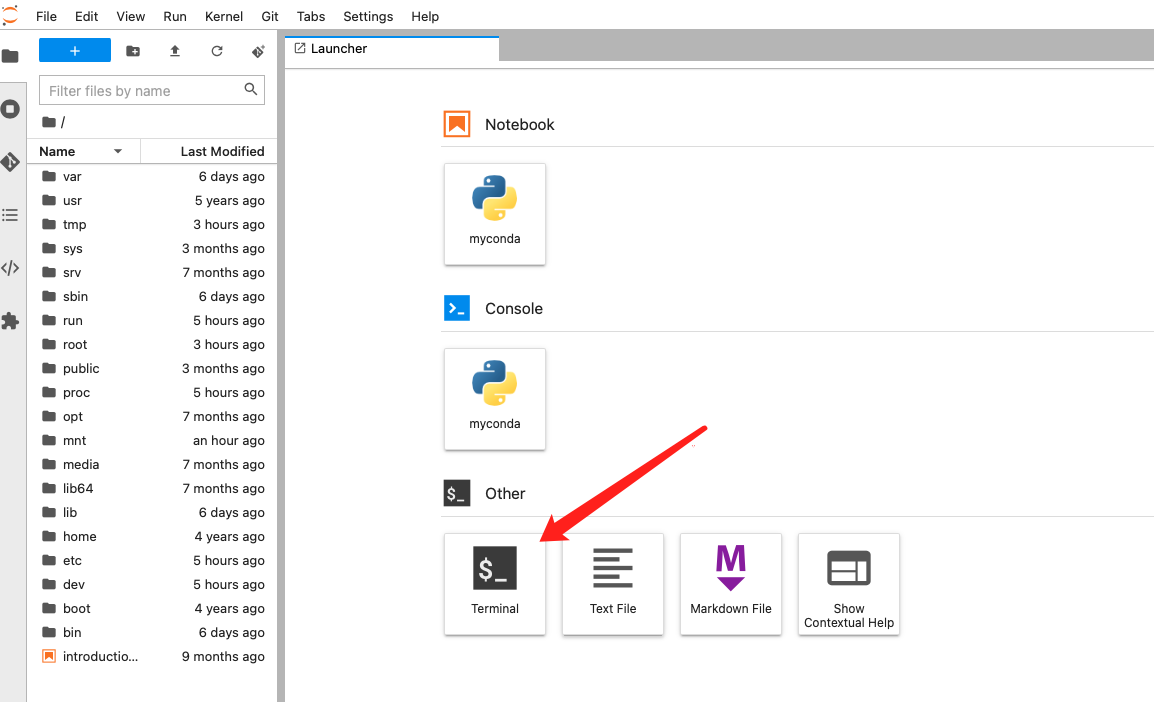Open a new Terminal from launcher
Viewport: 1154px width, 702px height.
(x=495, y=584)
